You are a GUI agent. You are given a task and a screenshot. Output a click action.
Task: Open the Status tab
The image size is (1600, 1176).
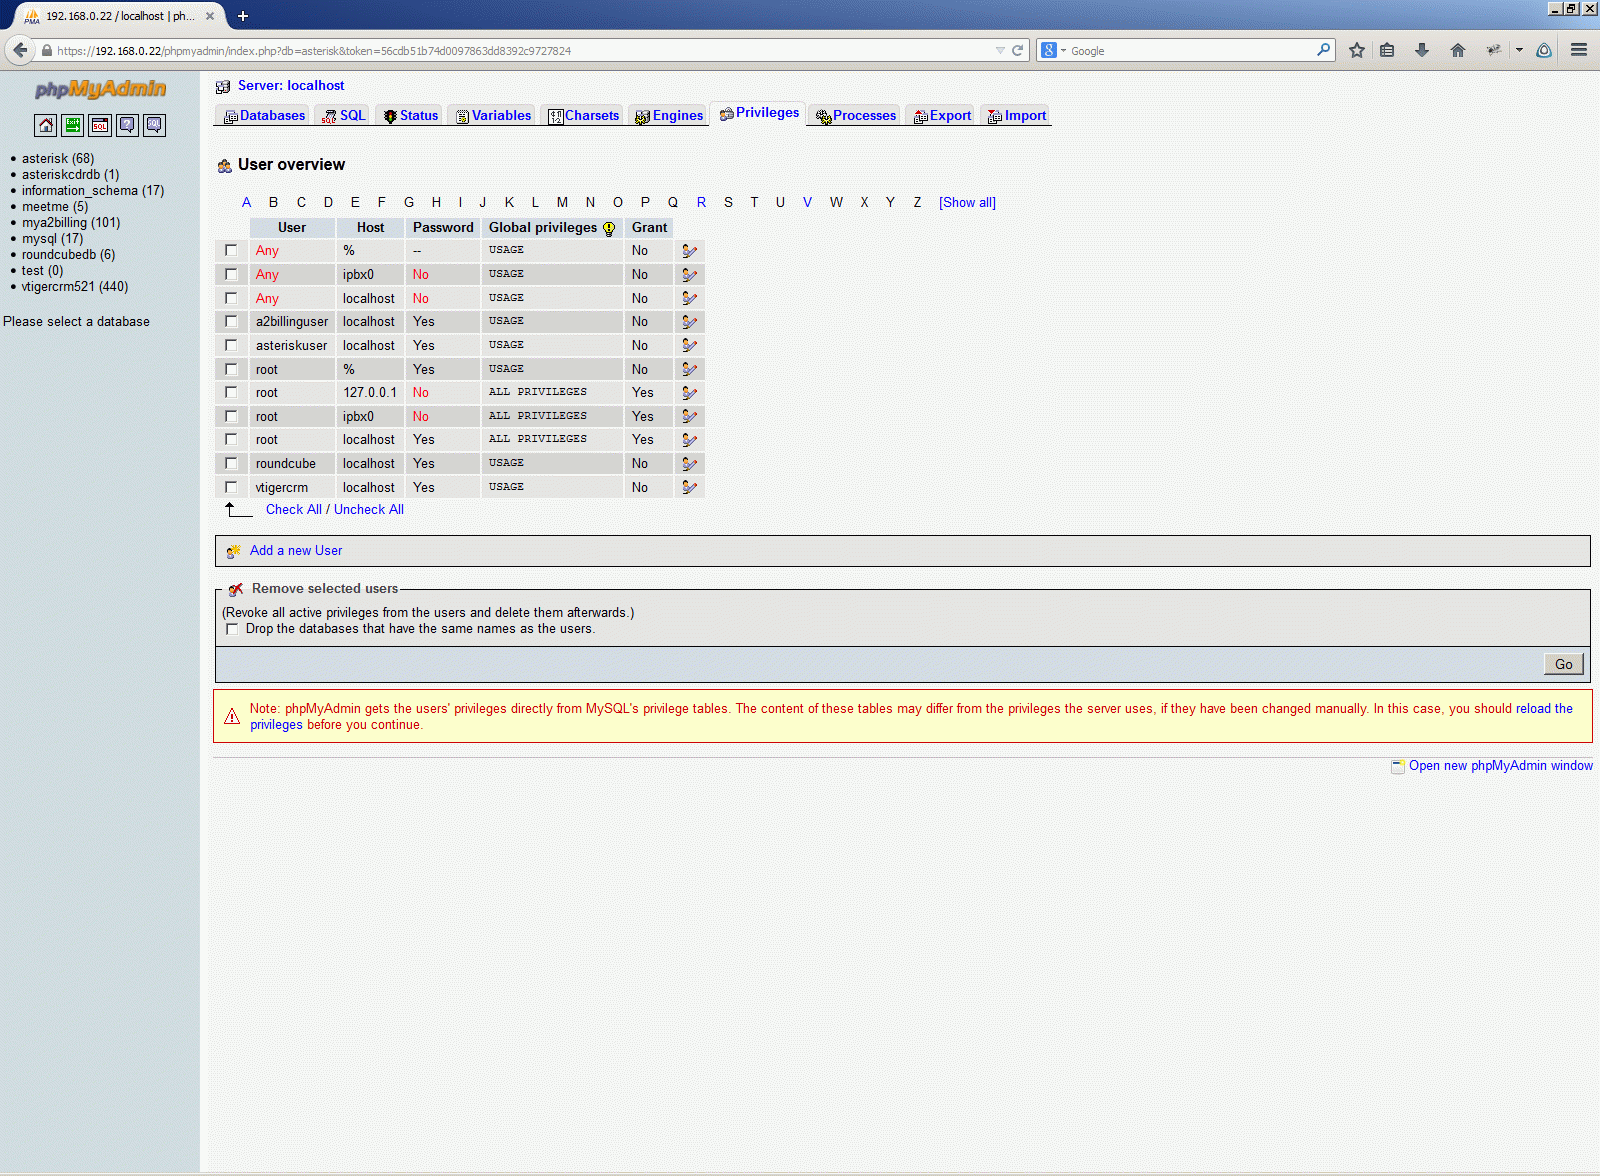click(x=411, y=116)
